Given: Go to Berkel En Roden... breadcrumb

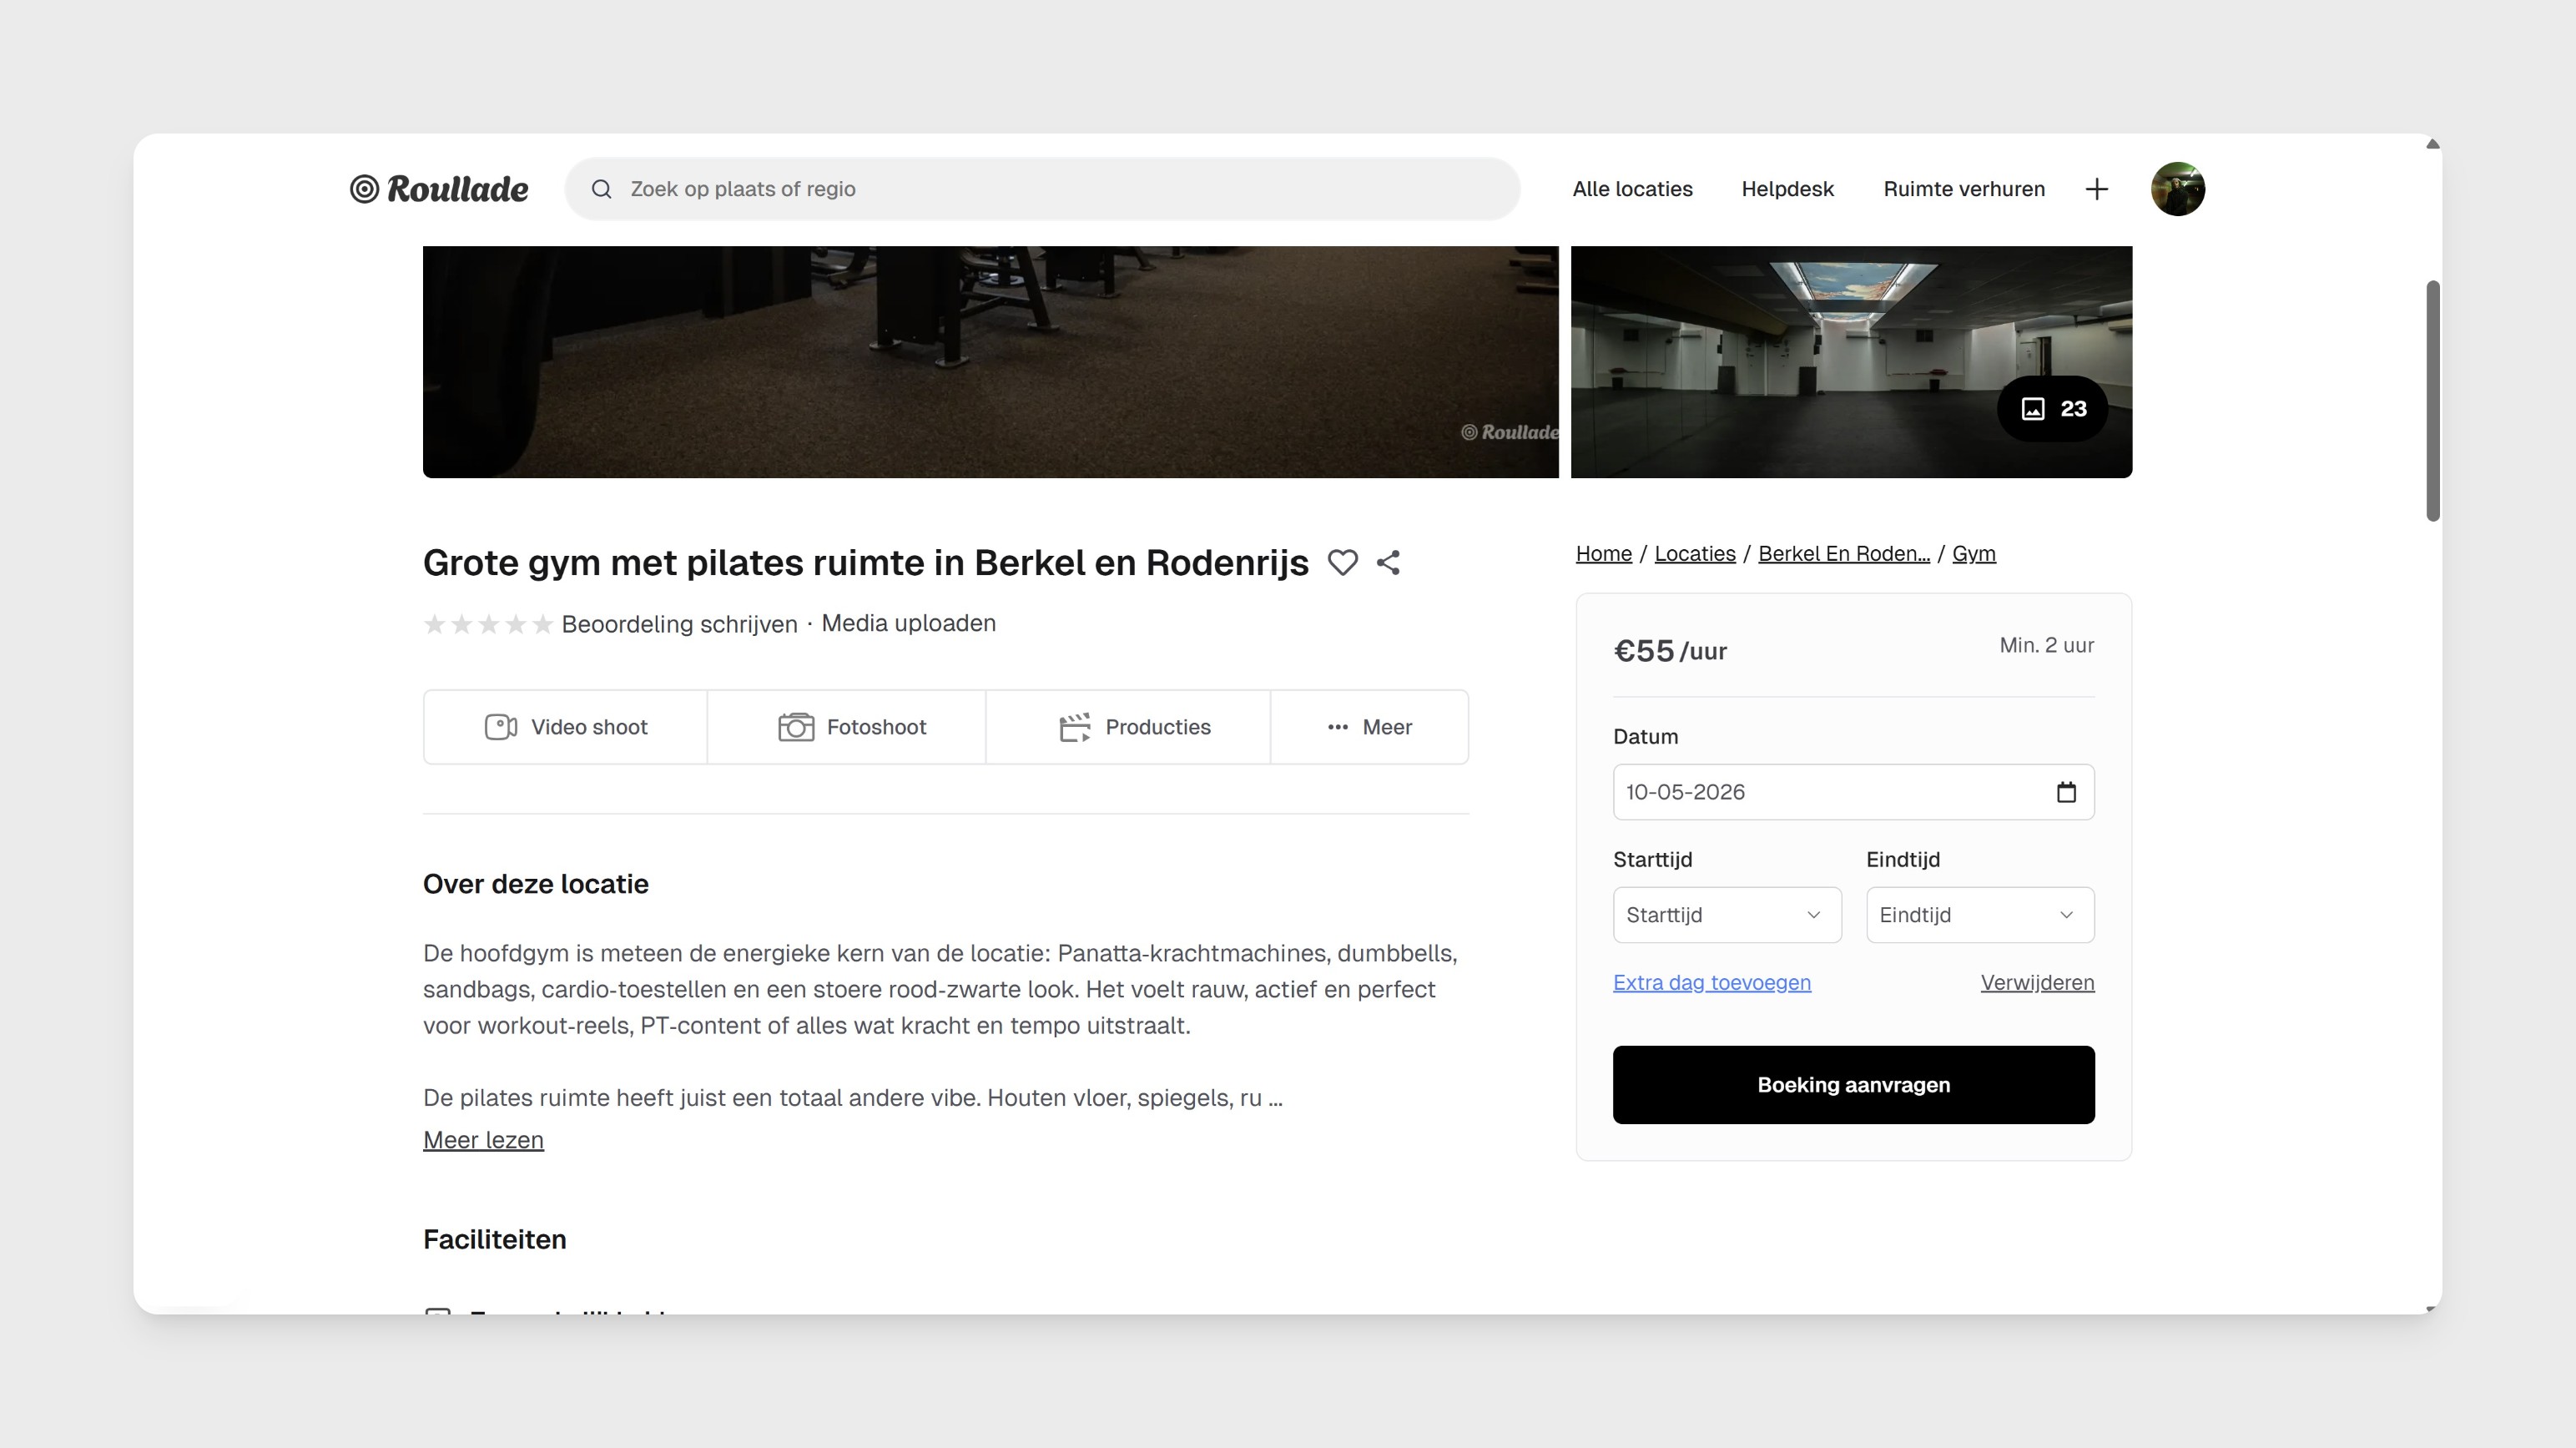Looking at the screenshot, I should pos(1843,554).
